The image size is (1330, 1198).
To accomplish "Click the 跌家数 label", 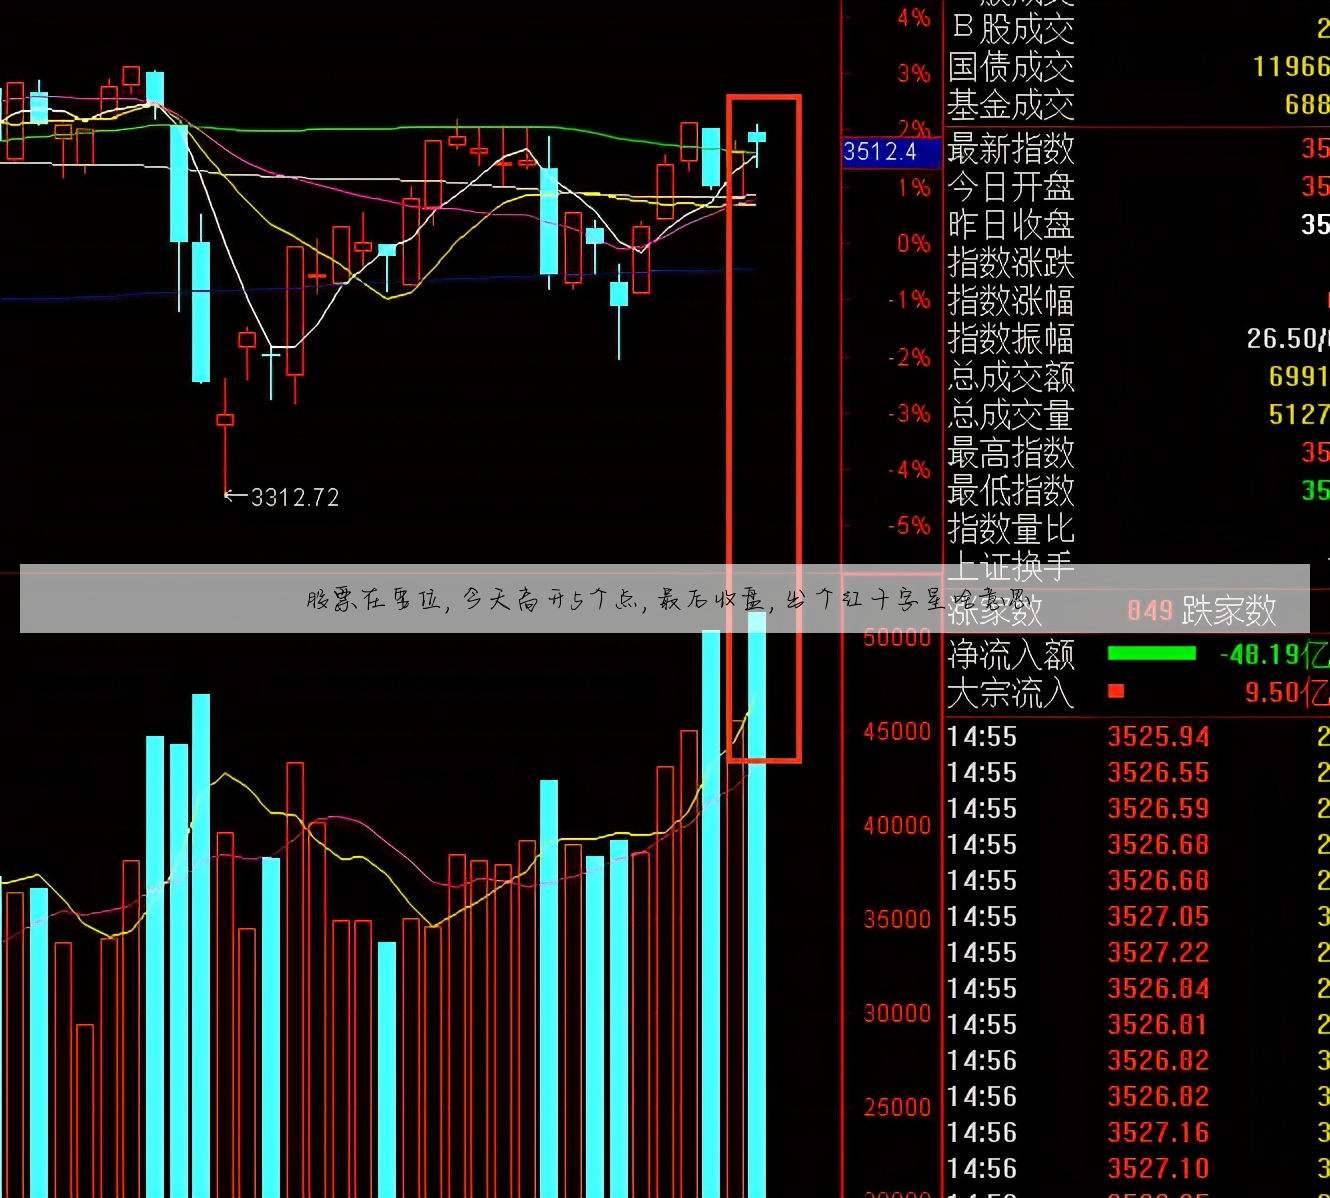I will point(1229,610).
